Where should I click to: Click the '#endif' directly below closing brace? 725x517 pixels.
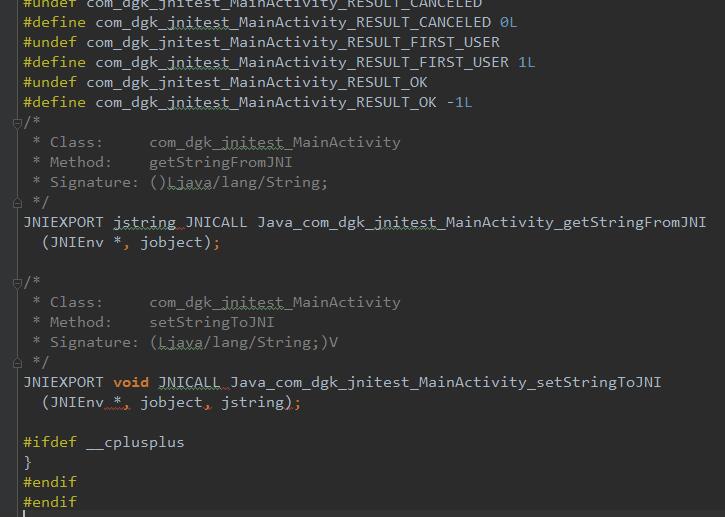[50, 482]
